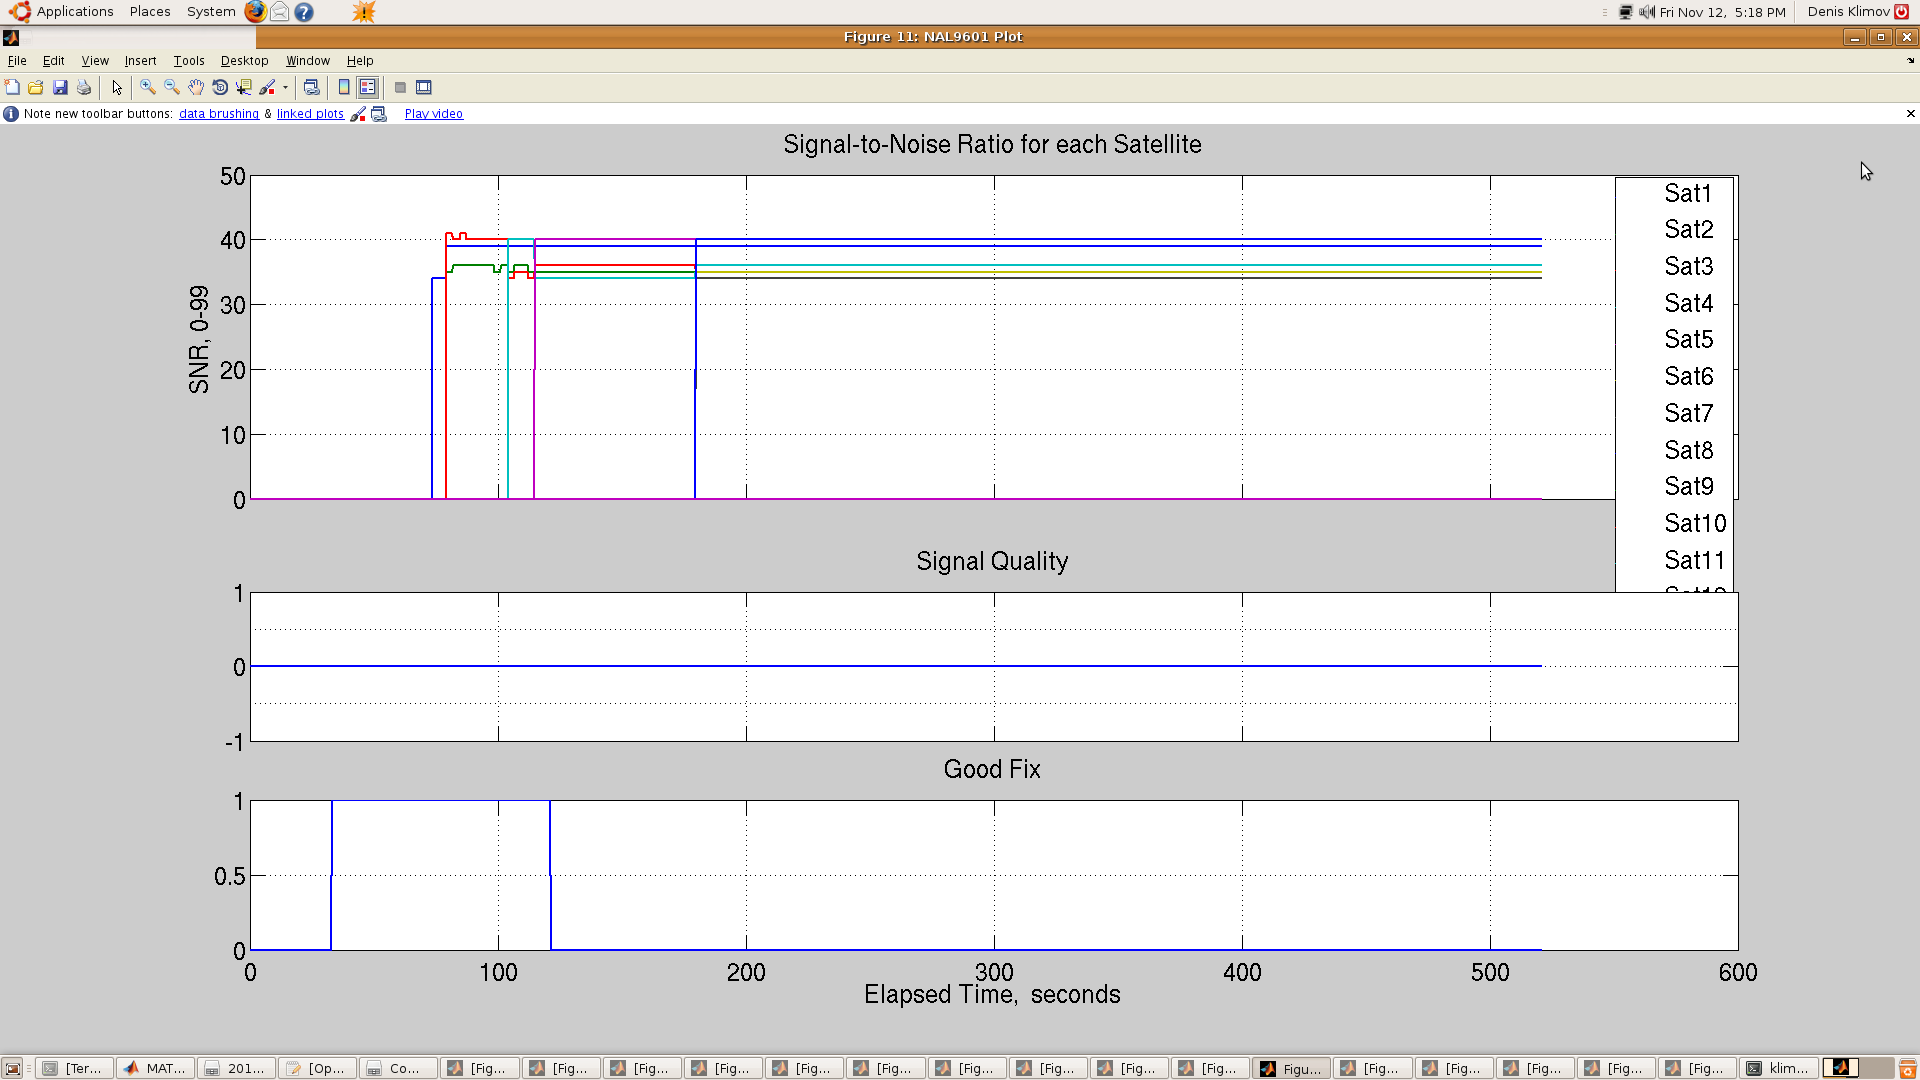This screenshot has width=1920, height=1080.
Task: Open the Fri Nov 12 clock calendar
Action: pyautogui.click(x=1722, y=12)
